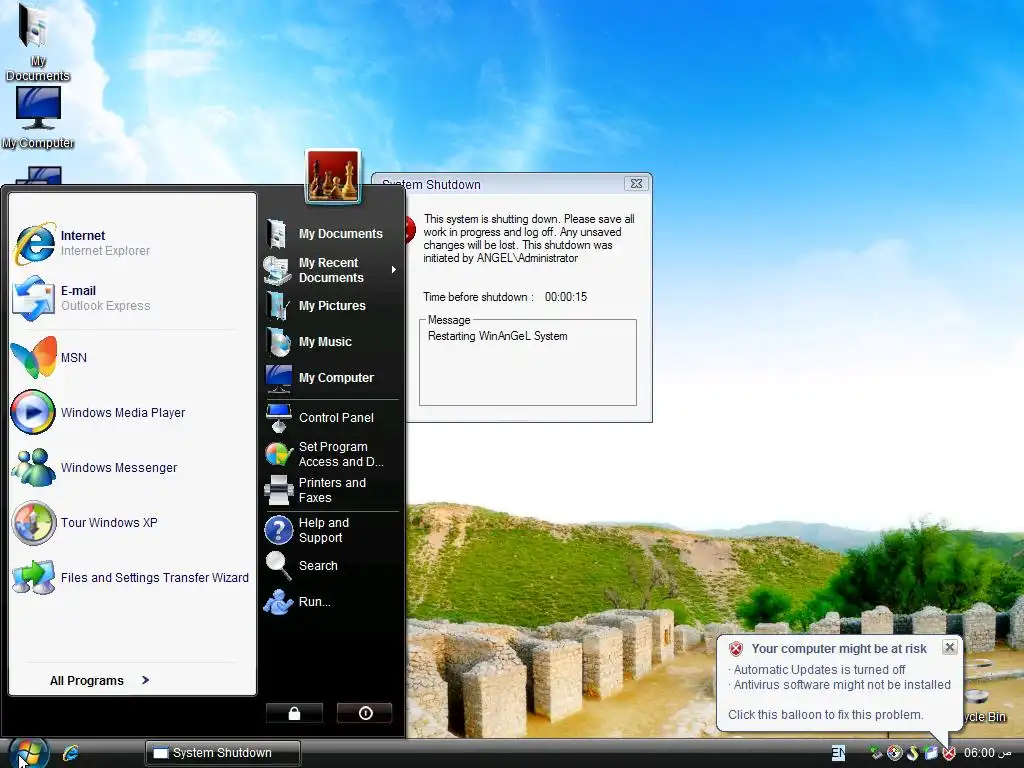
Task: Open Files and Settings Transfer Wizard
Action: (x=133, y=577)
